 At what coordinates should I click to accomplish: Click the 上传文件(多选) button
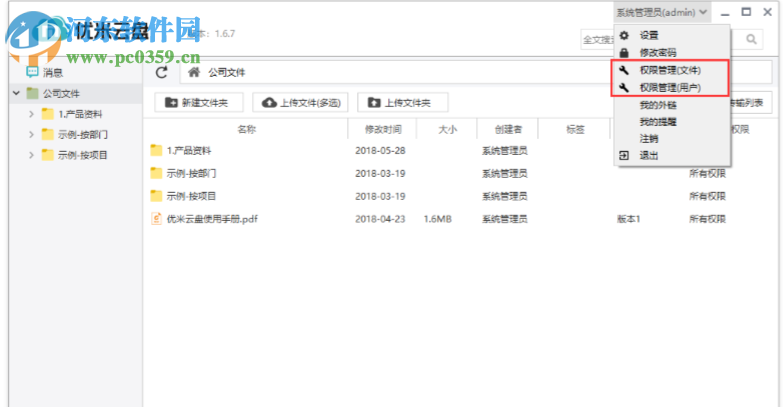point(300,102)
